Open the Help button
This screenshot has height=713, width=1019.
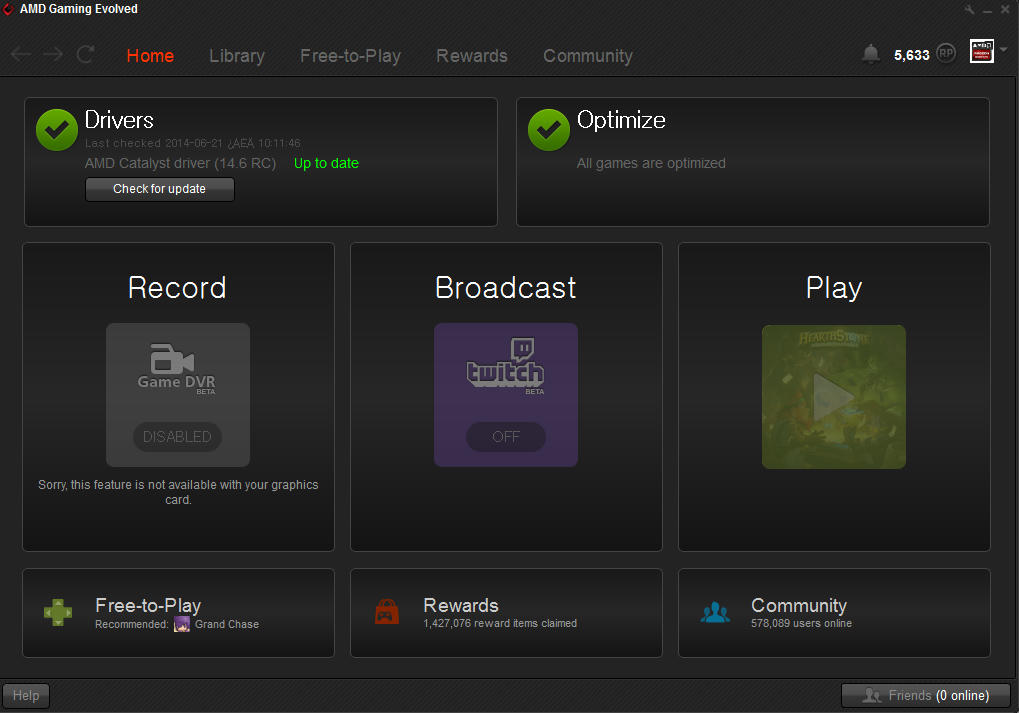point(26,695)
